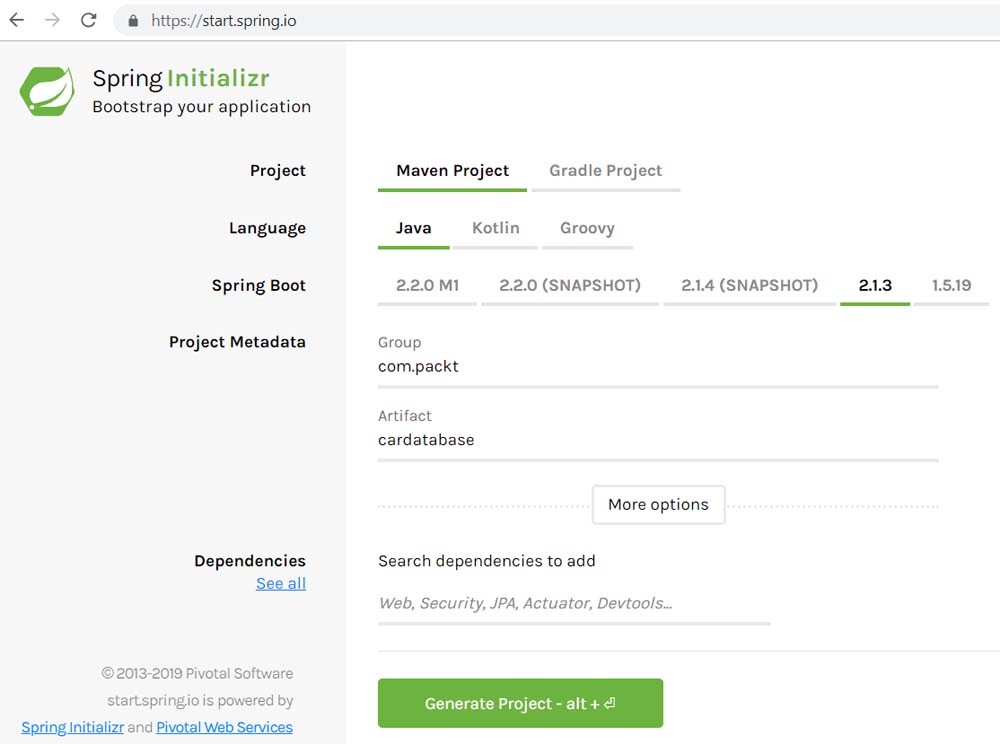
Task: Choose Kotlin as the language
Action: tap(495, 228)
